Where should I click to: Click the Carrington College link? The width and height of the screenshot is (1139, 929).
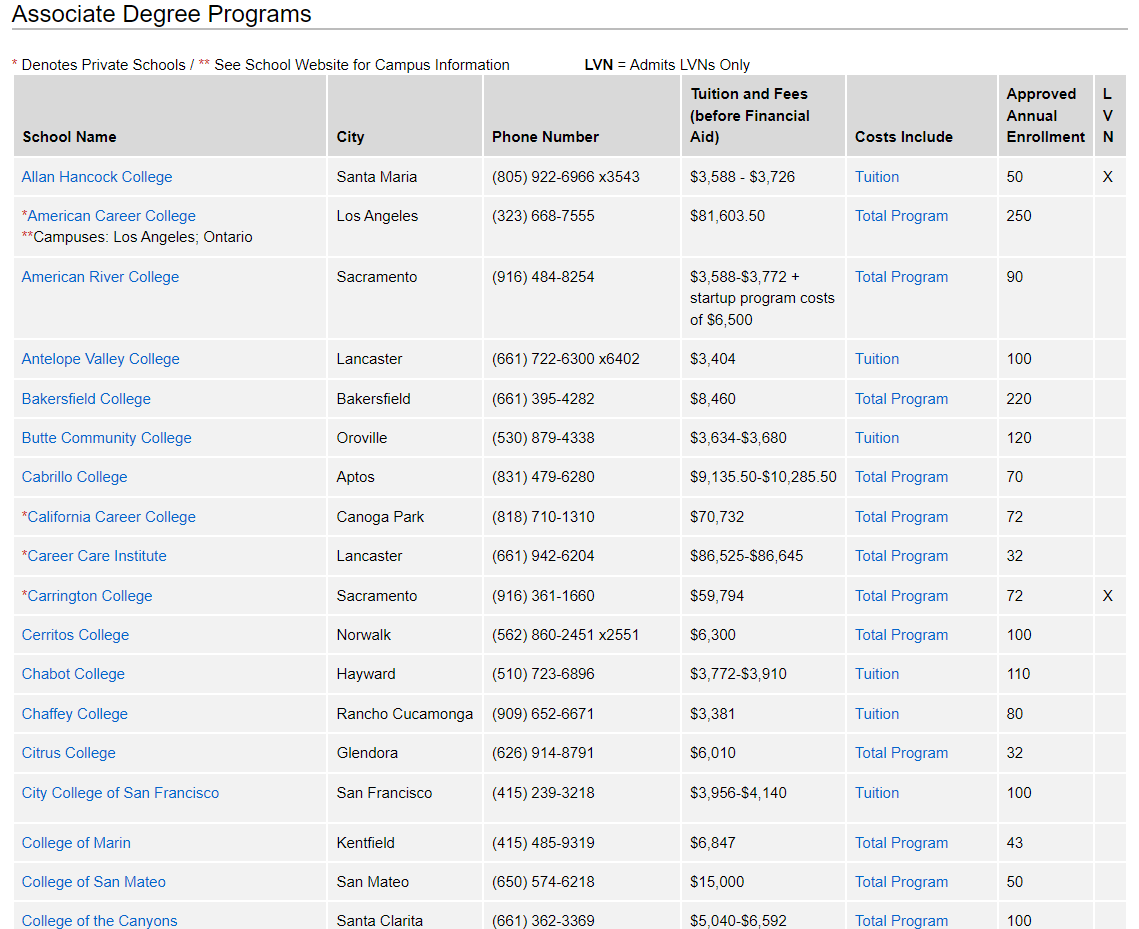tap(89, 596)
